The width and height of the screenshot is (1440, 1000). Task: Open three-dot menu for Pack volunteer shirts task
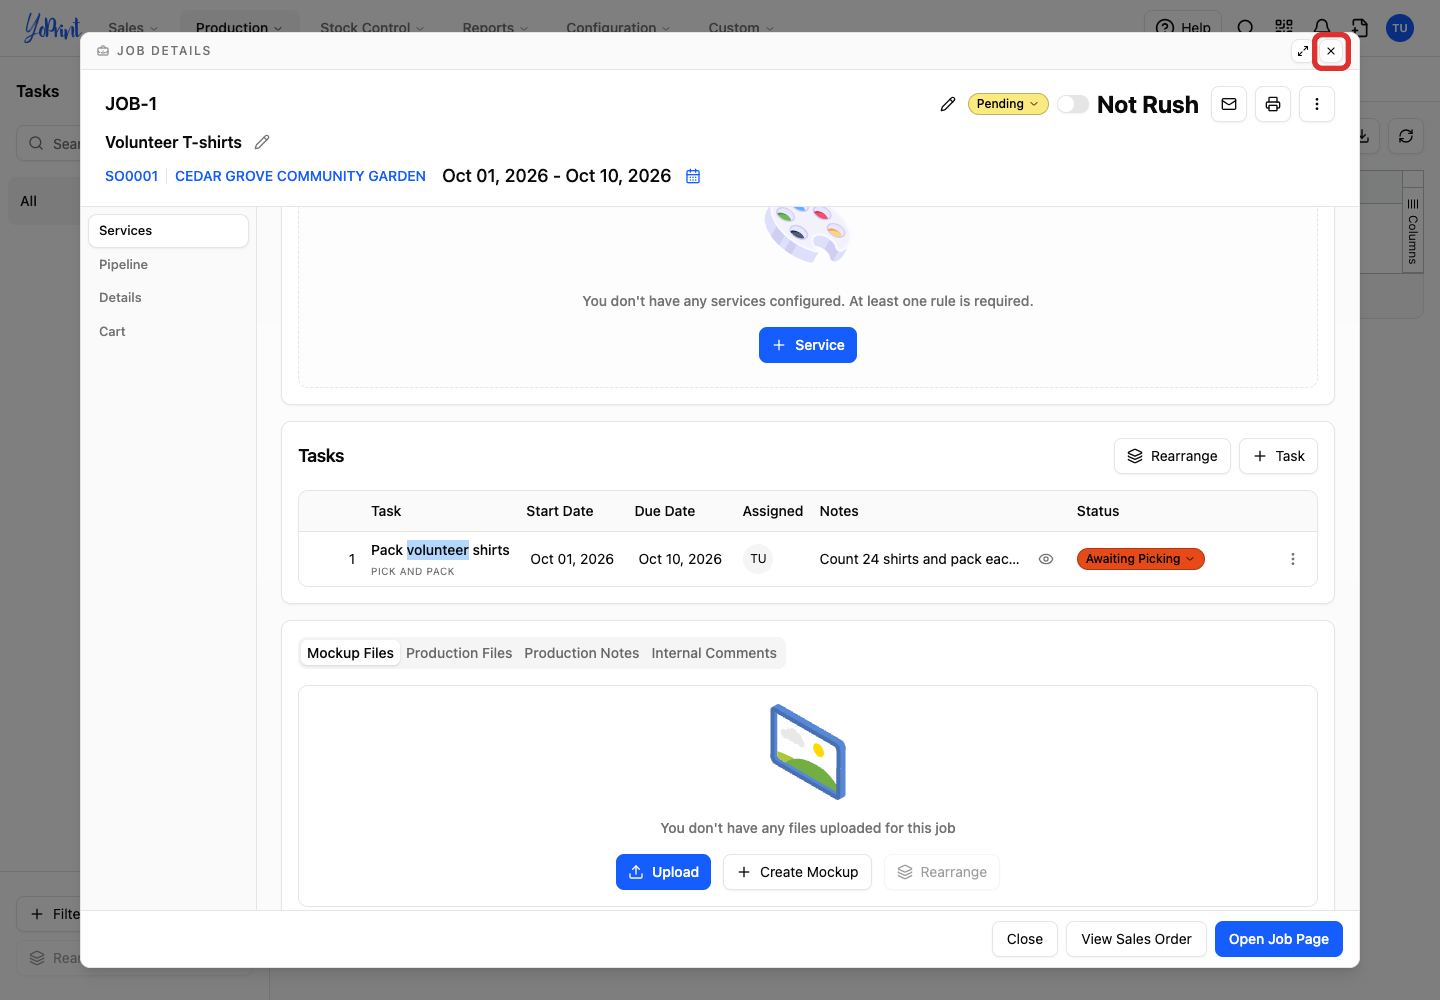pyautogui.click(x=1293, y=559)
